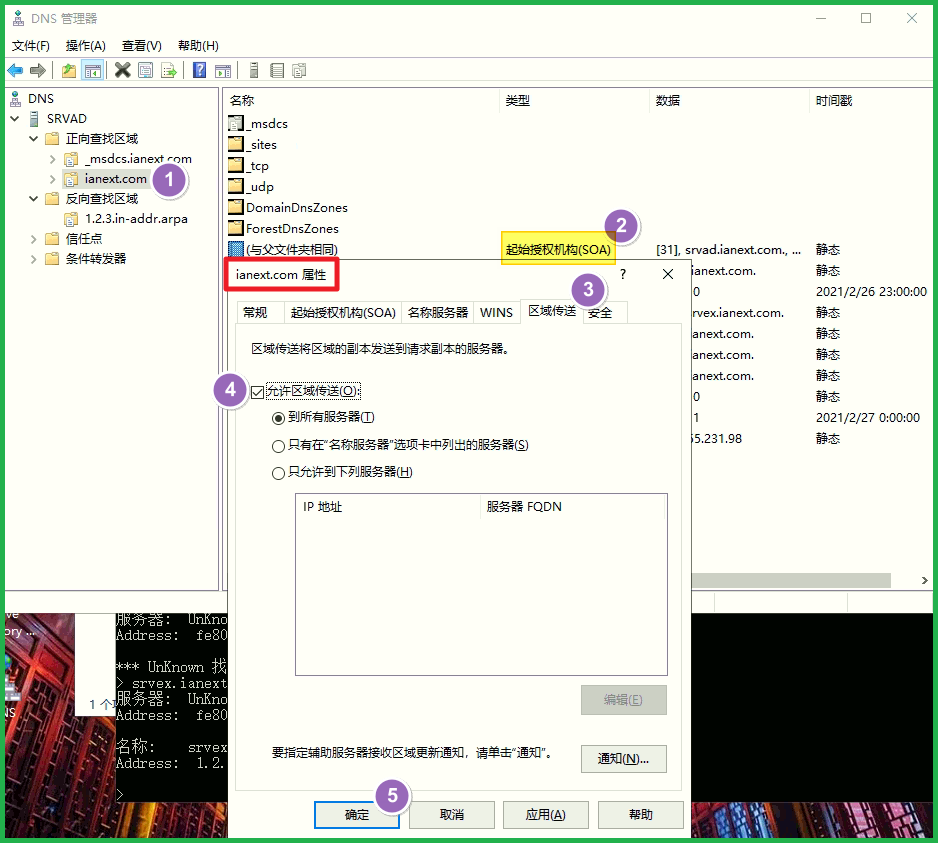Switch to the 区域传送 tab

tap(552, 311)
